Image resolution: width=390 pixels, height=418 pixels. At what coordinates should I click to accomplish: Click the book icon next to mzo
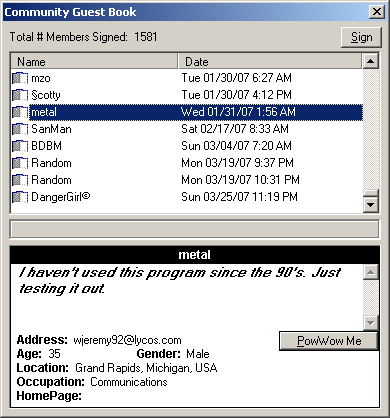20,78
